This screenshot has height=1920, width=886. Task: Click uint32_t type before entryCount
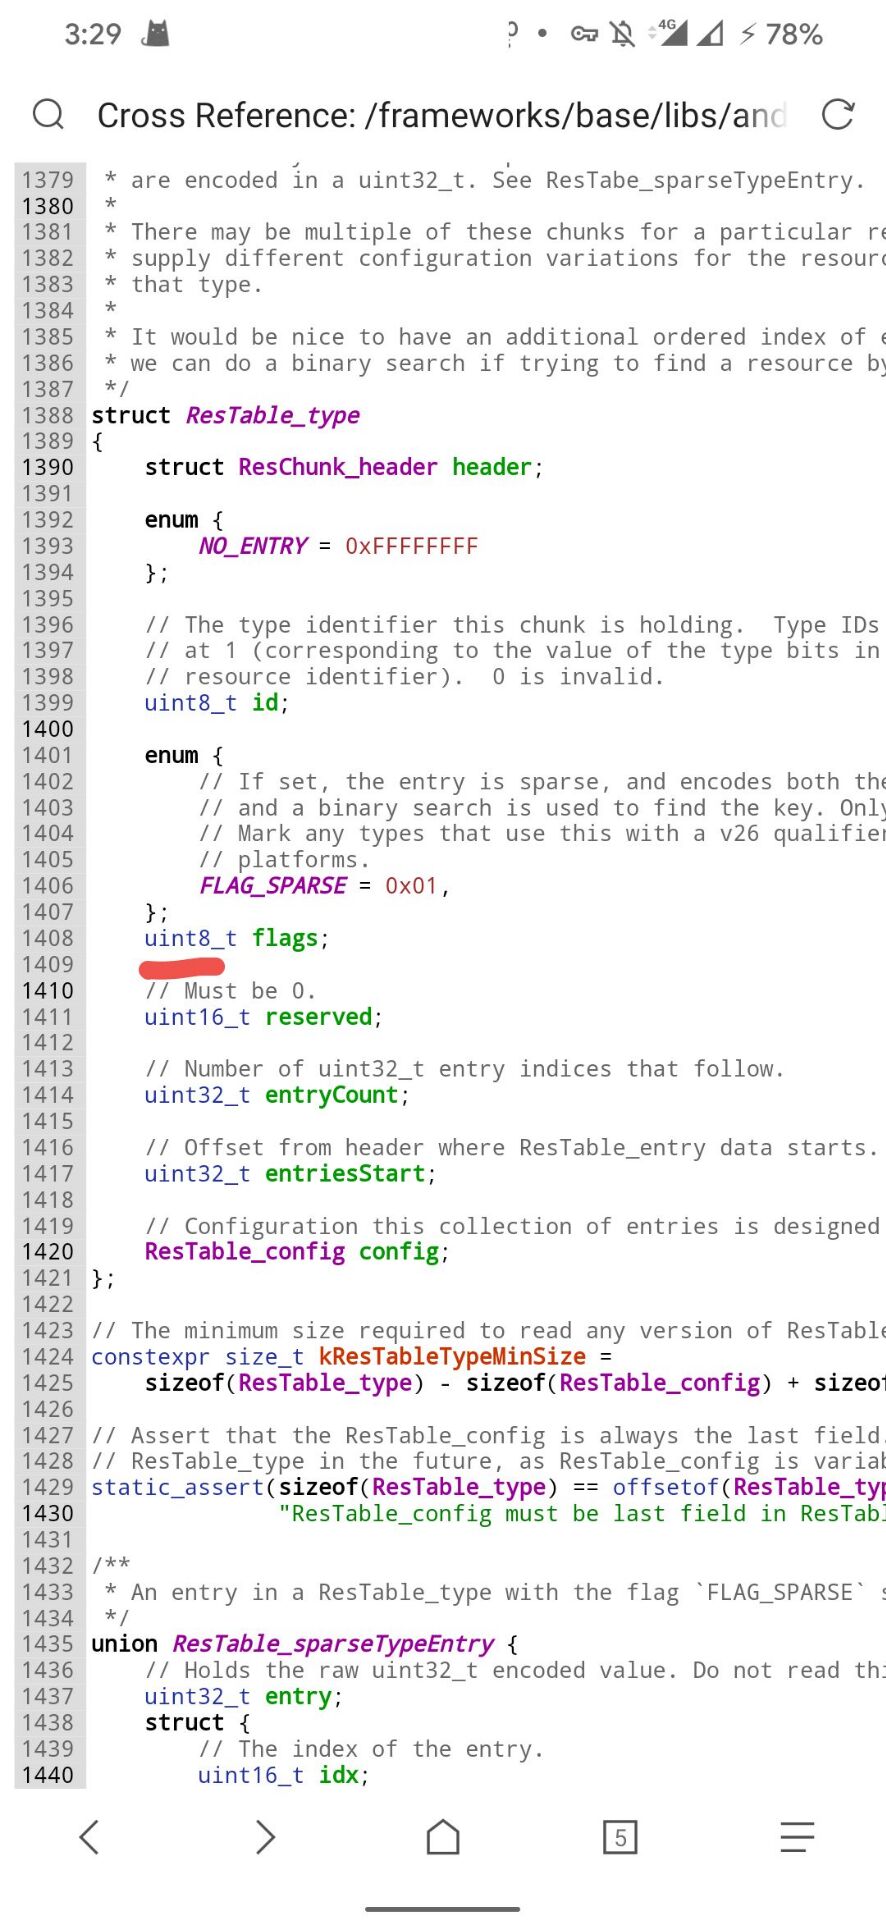[197, 1095]
